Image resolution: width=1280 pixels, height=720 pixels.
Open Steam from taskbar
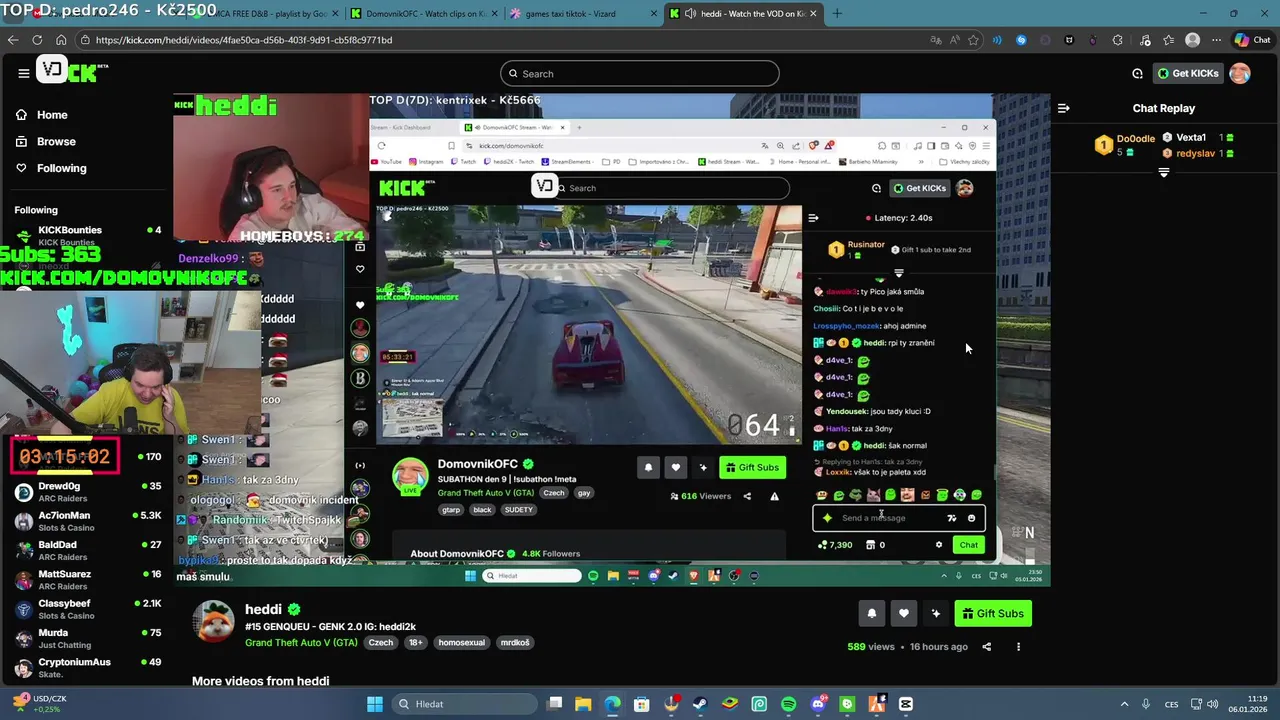(x=700, y=704)
